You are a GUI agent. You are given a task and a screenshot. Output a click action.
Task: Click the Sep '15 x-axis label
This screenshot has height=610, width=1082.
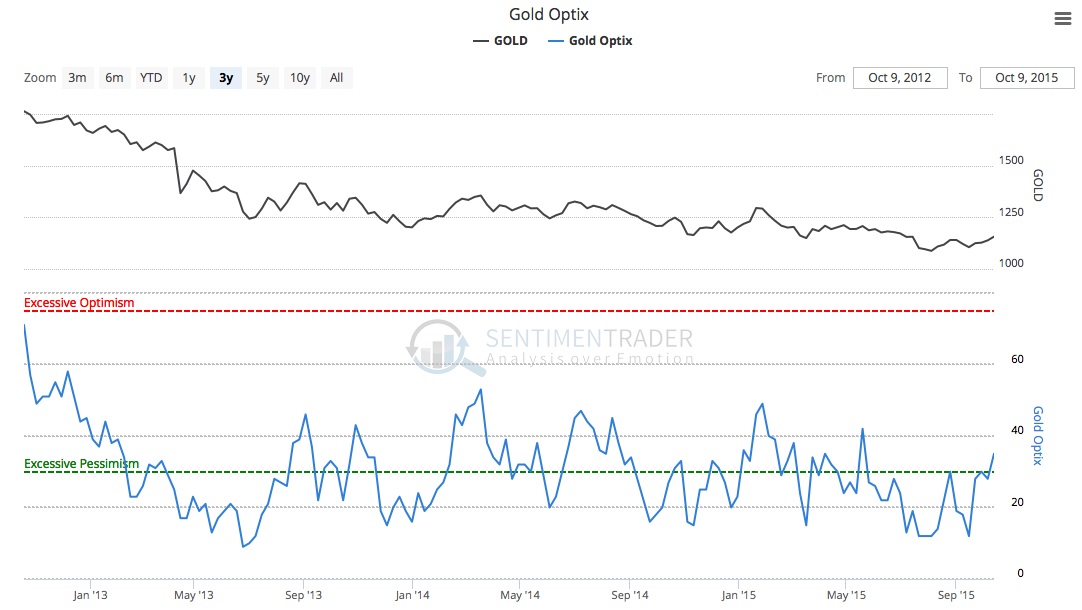click(955, 594)
